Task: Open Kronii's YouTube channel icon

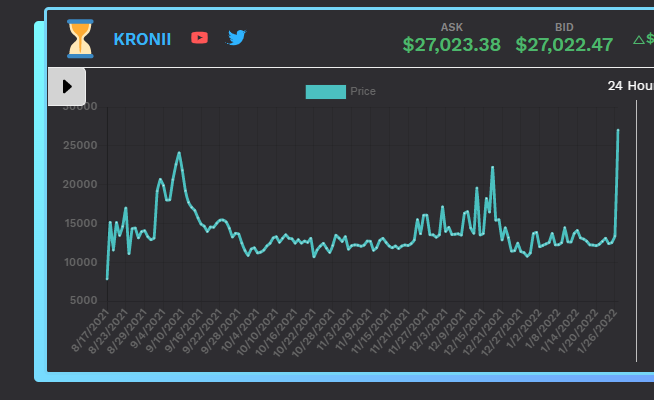Action: [199, 38]
